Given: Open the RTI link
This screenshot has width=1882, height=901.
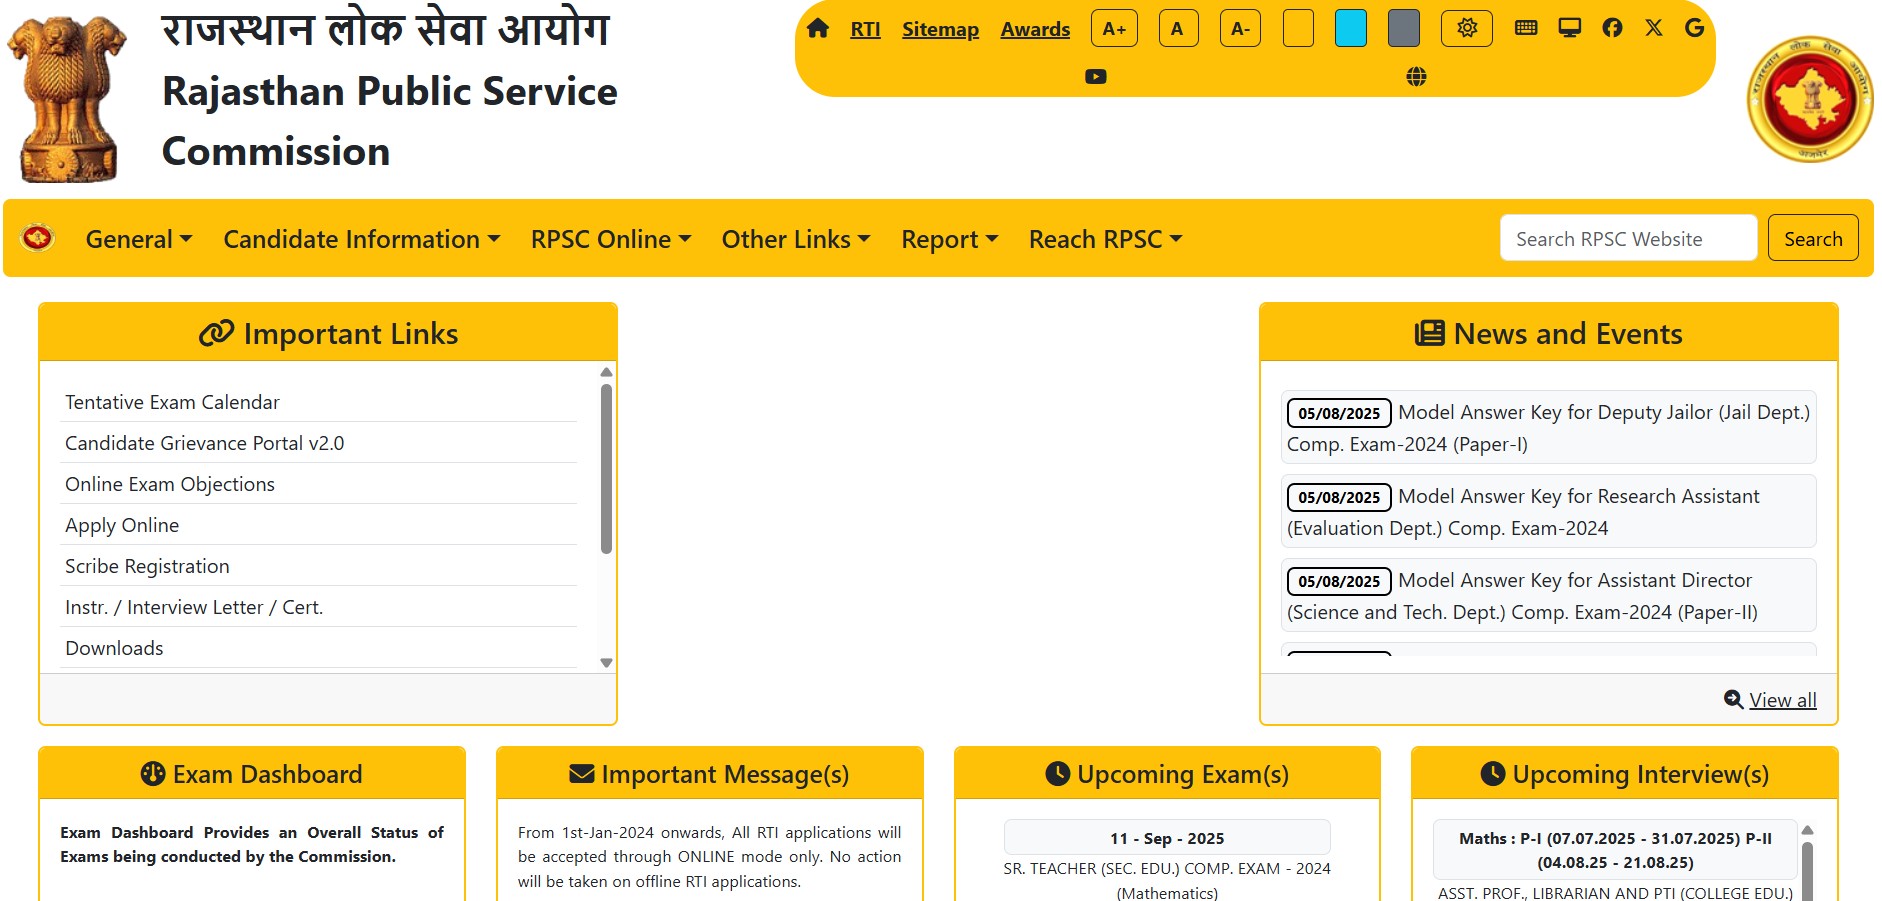Looking at the screenshot, I should tap(865, 29).
